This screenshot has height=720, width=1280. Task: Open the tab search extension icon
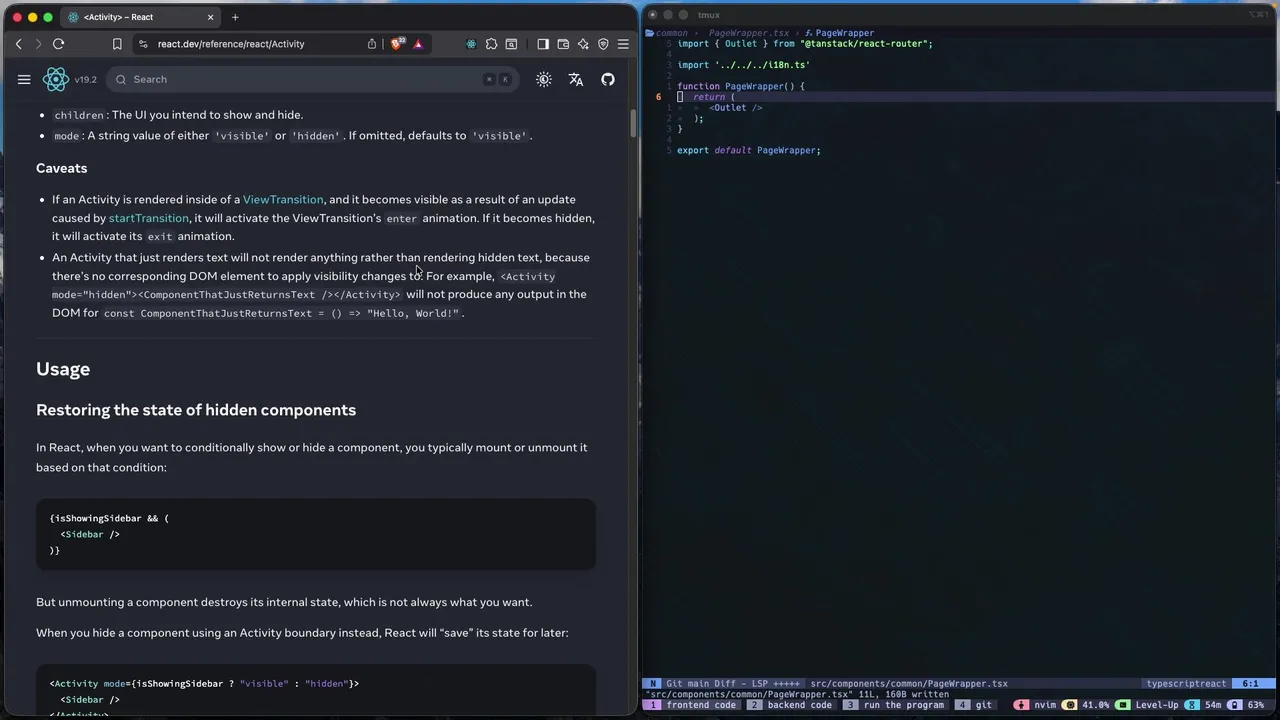pos(511,44)
